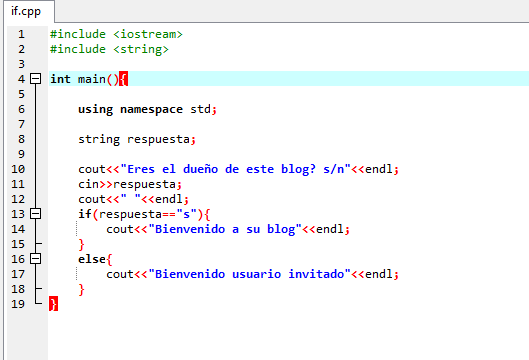Click line number 13 in the margin
This screenshot has height=360, width=529.
tap(18, 214)
